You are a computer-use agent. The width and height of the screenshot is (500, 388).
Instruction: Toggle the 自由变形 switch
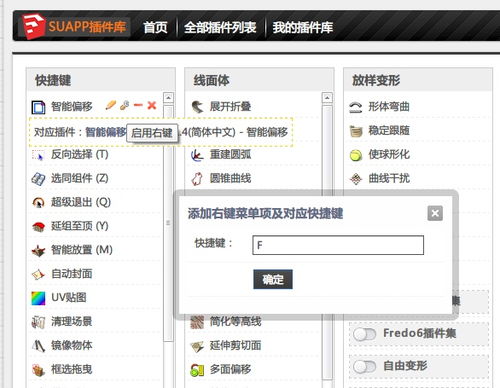365,367
